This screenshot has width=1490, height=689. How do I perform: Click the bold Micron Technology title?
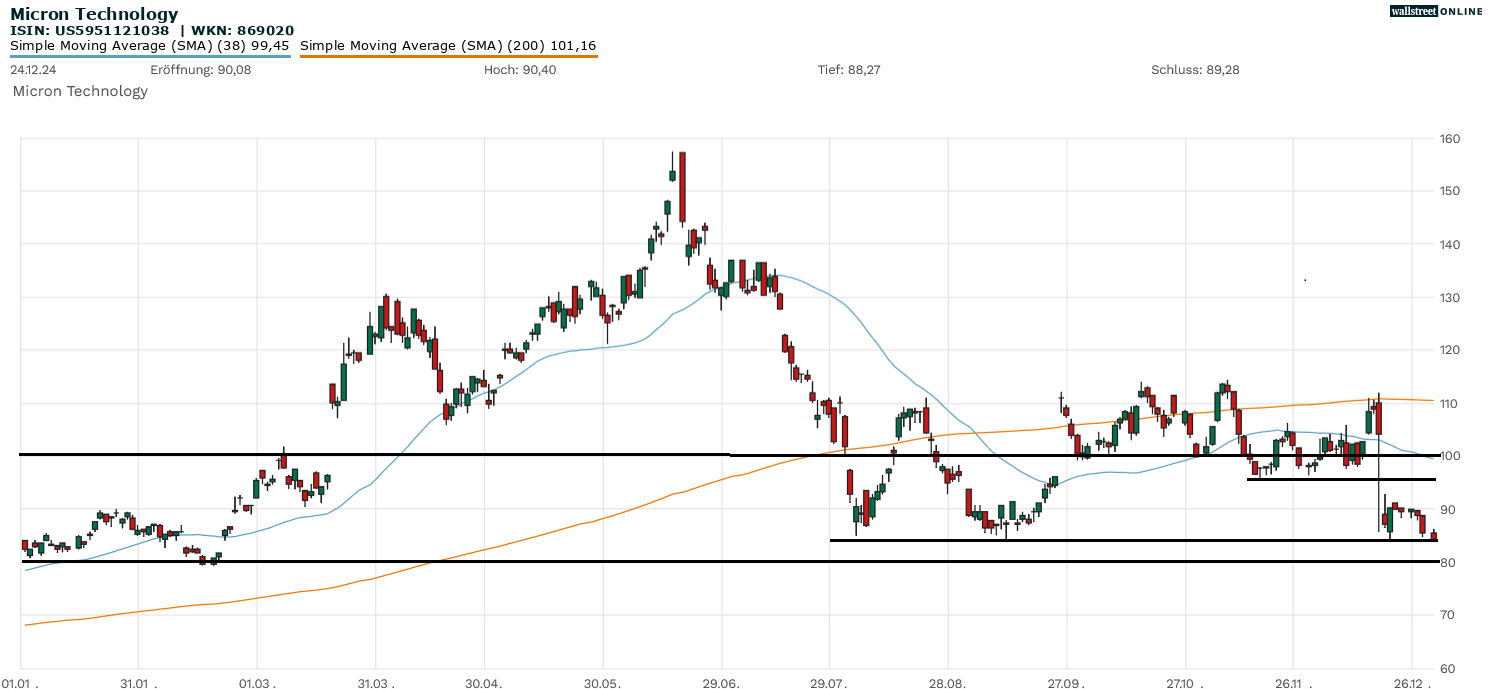[x=94, y=14]
